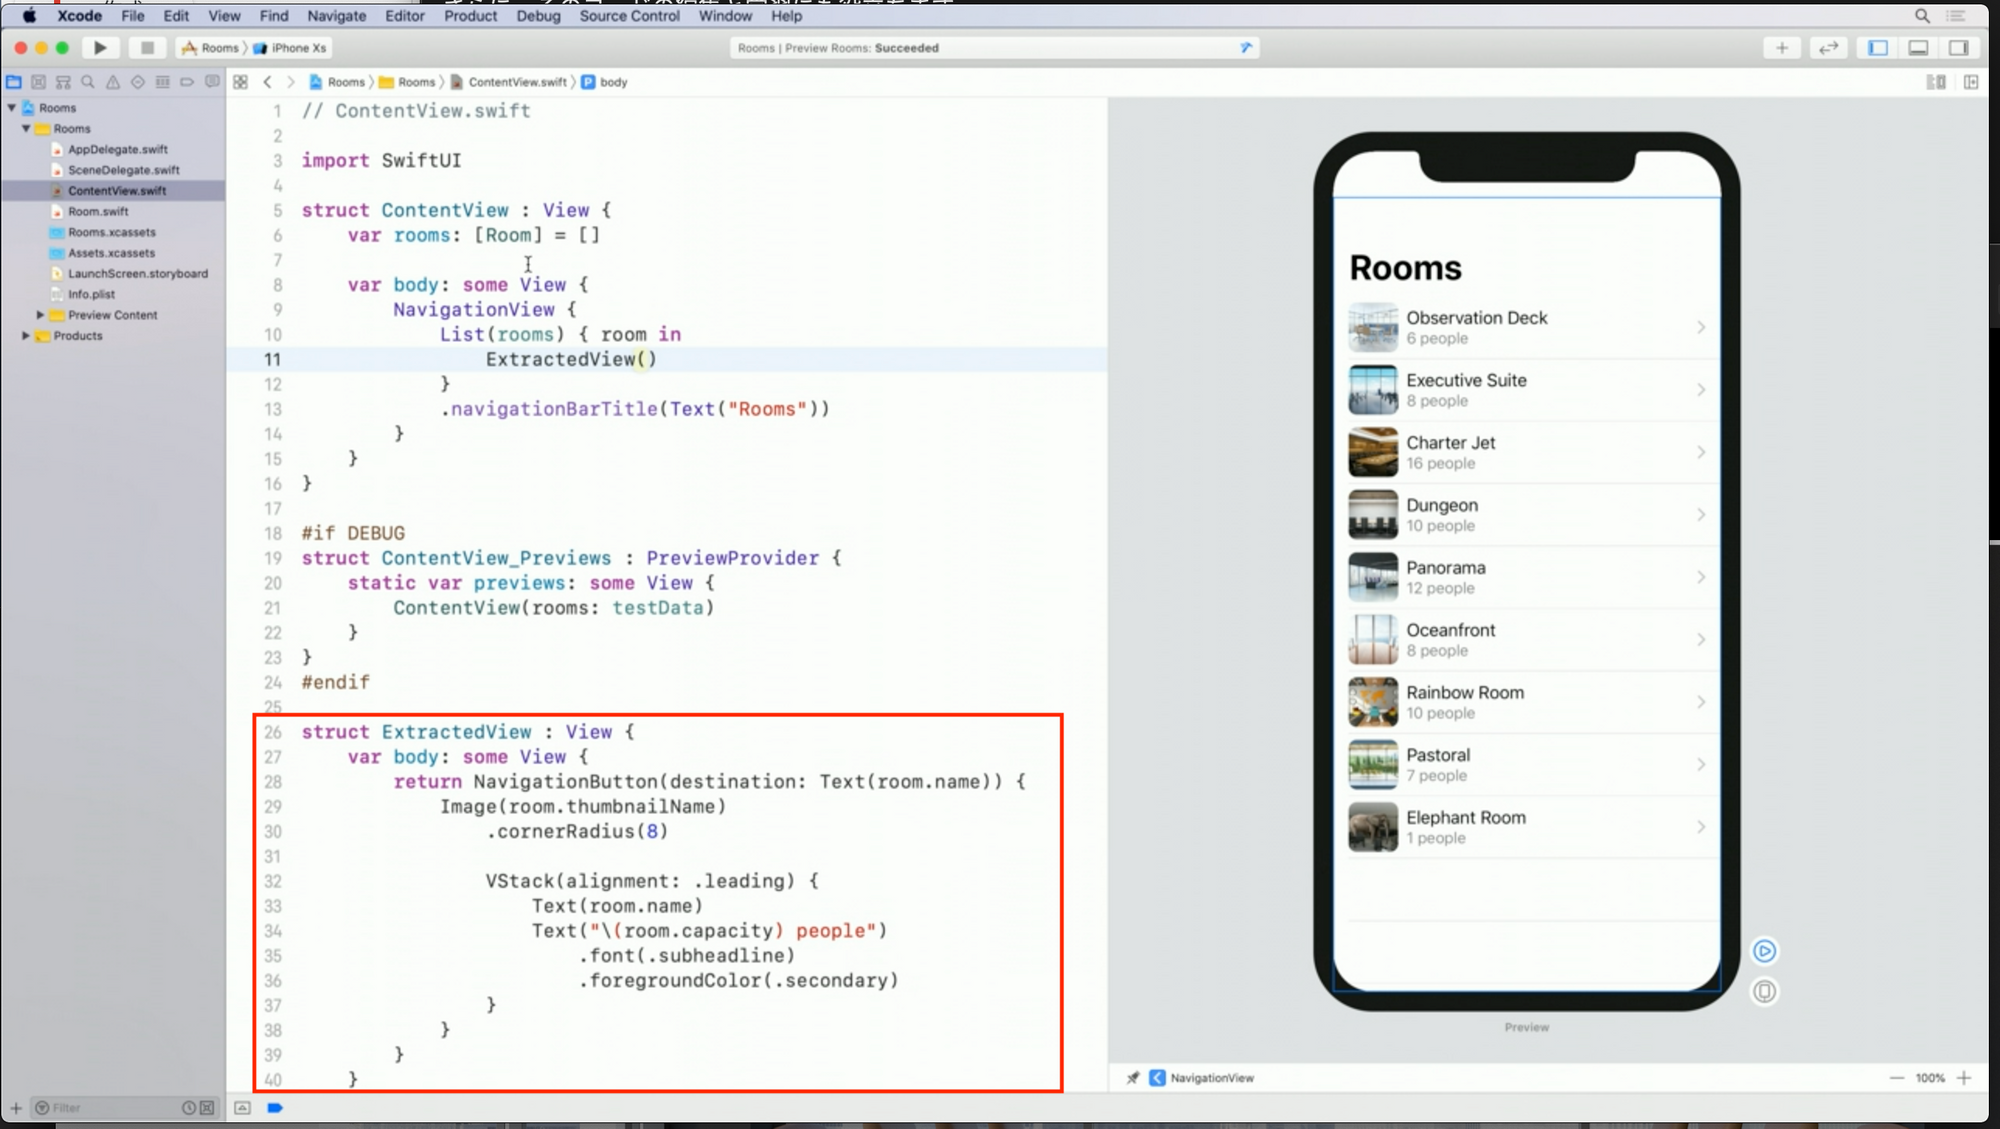Click the code review arrows button
Screen dimensions: 2000x1129
coord(1828,47)
